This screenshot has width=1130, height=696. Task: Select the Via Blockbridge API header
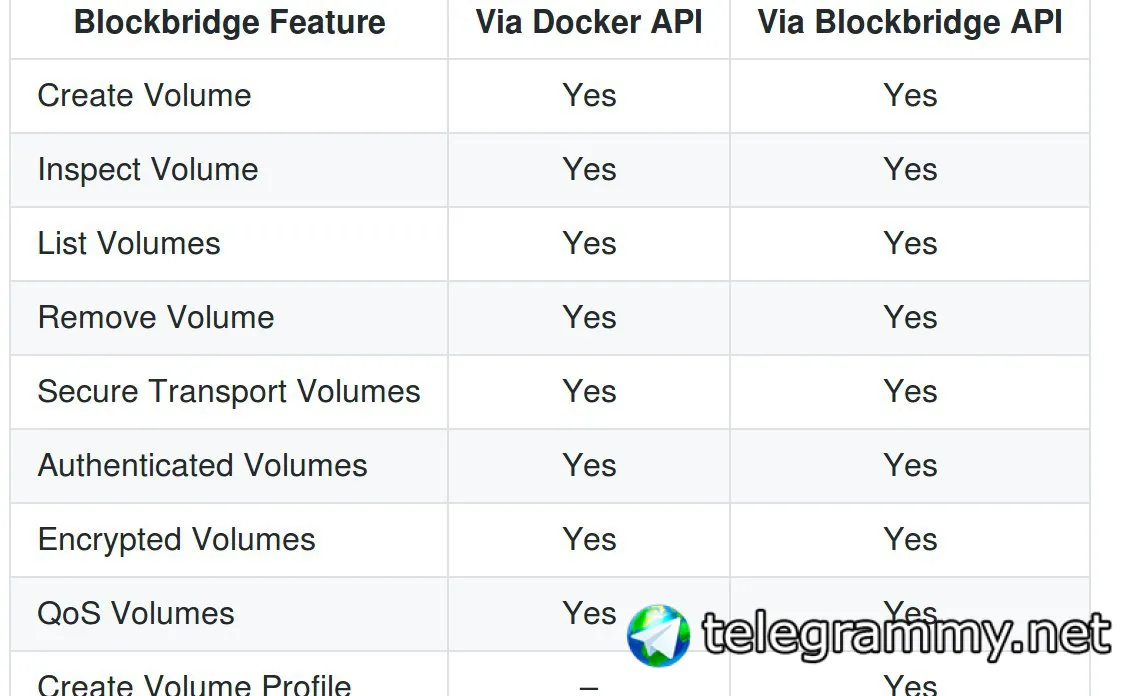click(910, 23)
